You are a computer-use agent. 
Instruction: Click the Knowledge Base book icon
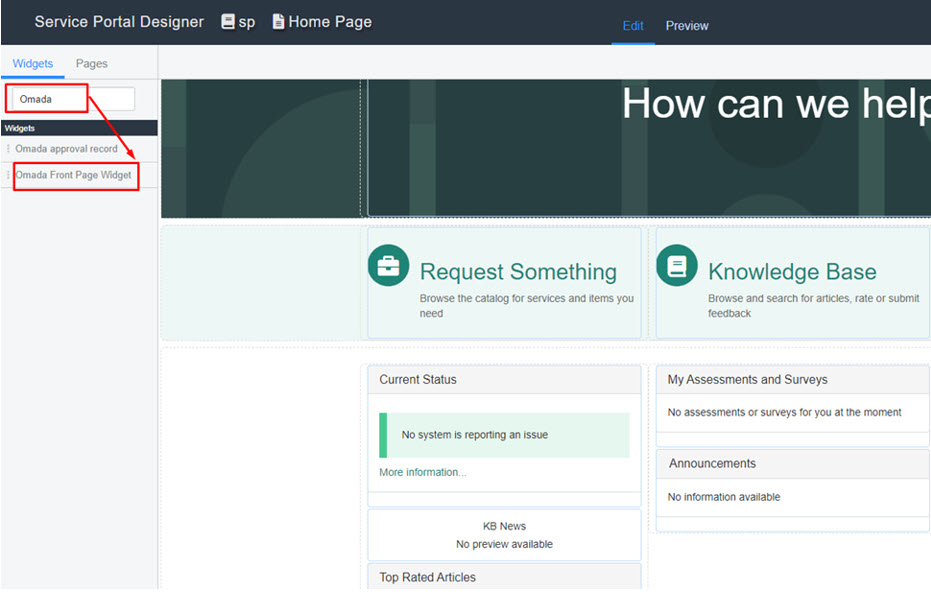(677, 266)
